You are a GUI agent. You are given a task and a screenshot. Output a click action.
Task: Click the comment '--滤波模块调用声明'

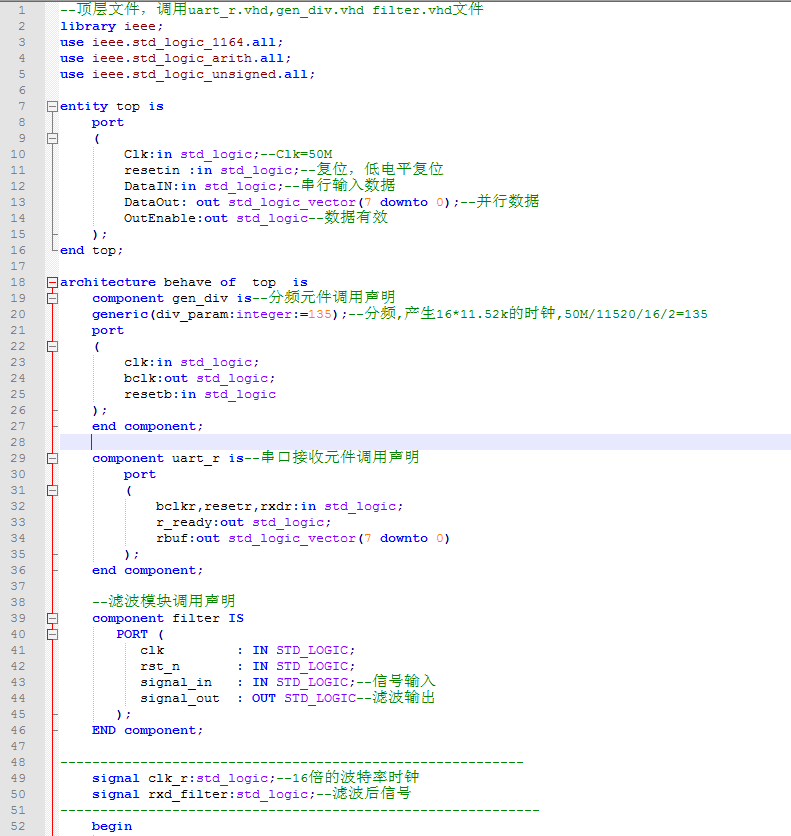[x=164, y=601]
